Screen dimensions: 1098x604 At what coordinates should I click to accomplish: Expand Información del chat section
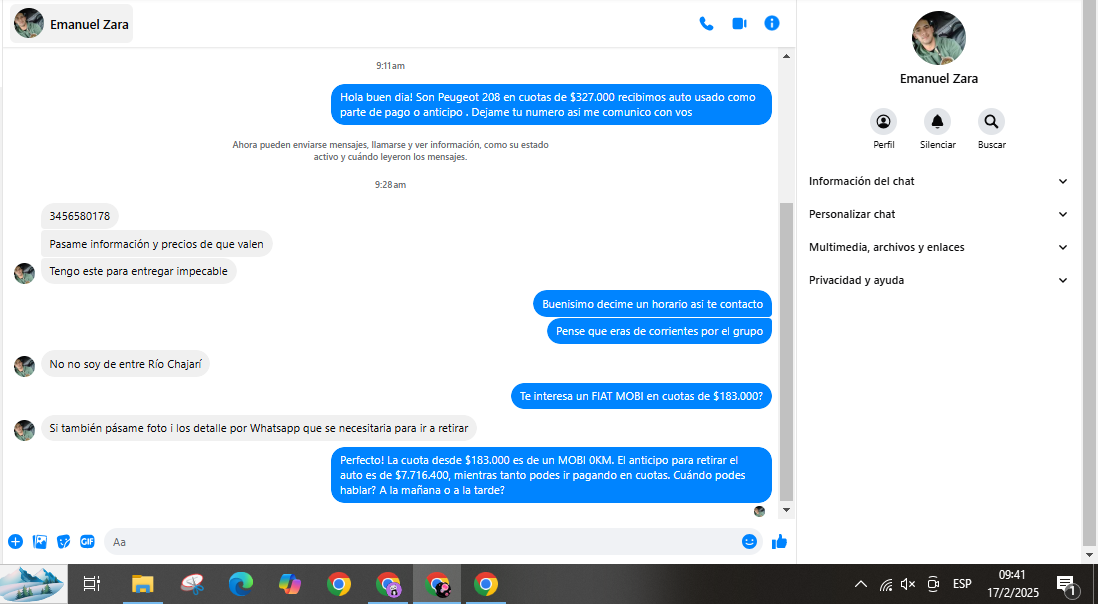coord(938,181)
